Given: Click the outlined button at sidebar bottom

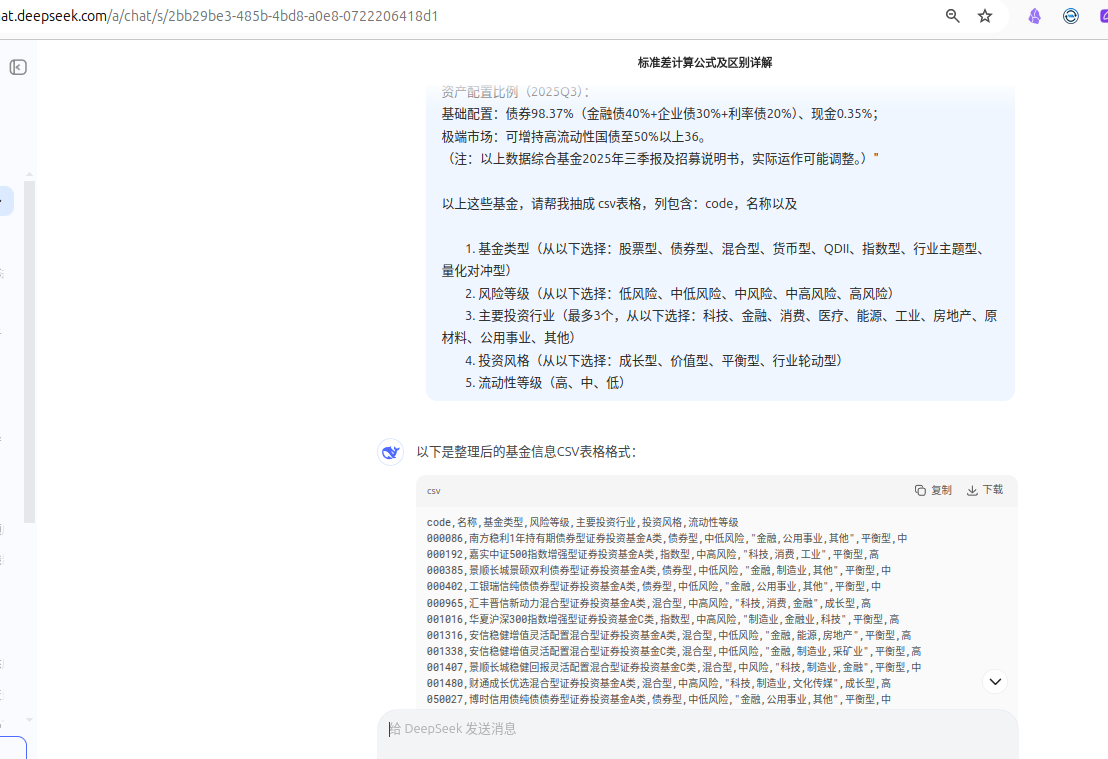Looking at the screenshot, I should click(13, 748).
